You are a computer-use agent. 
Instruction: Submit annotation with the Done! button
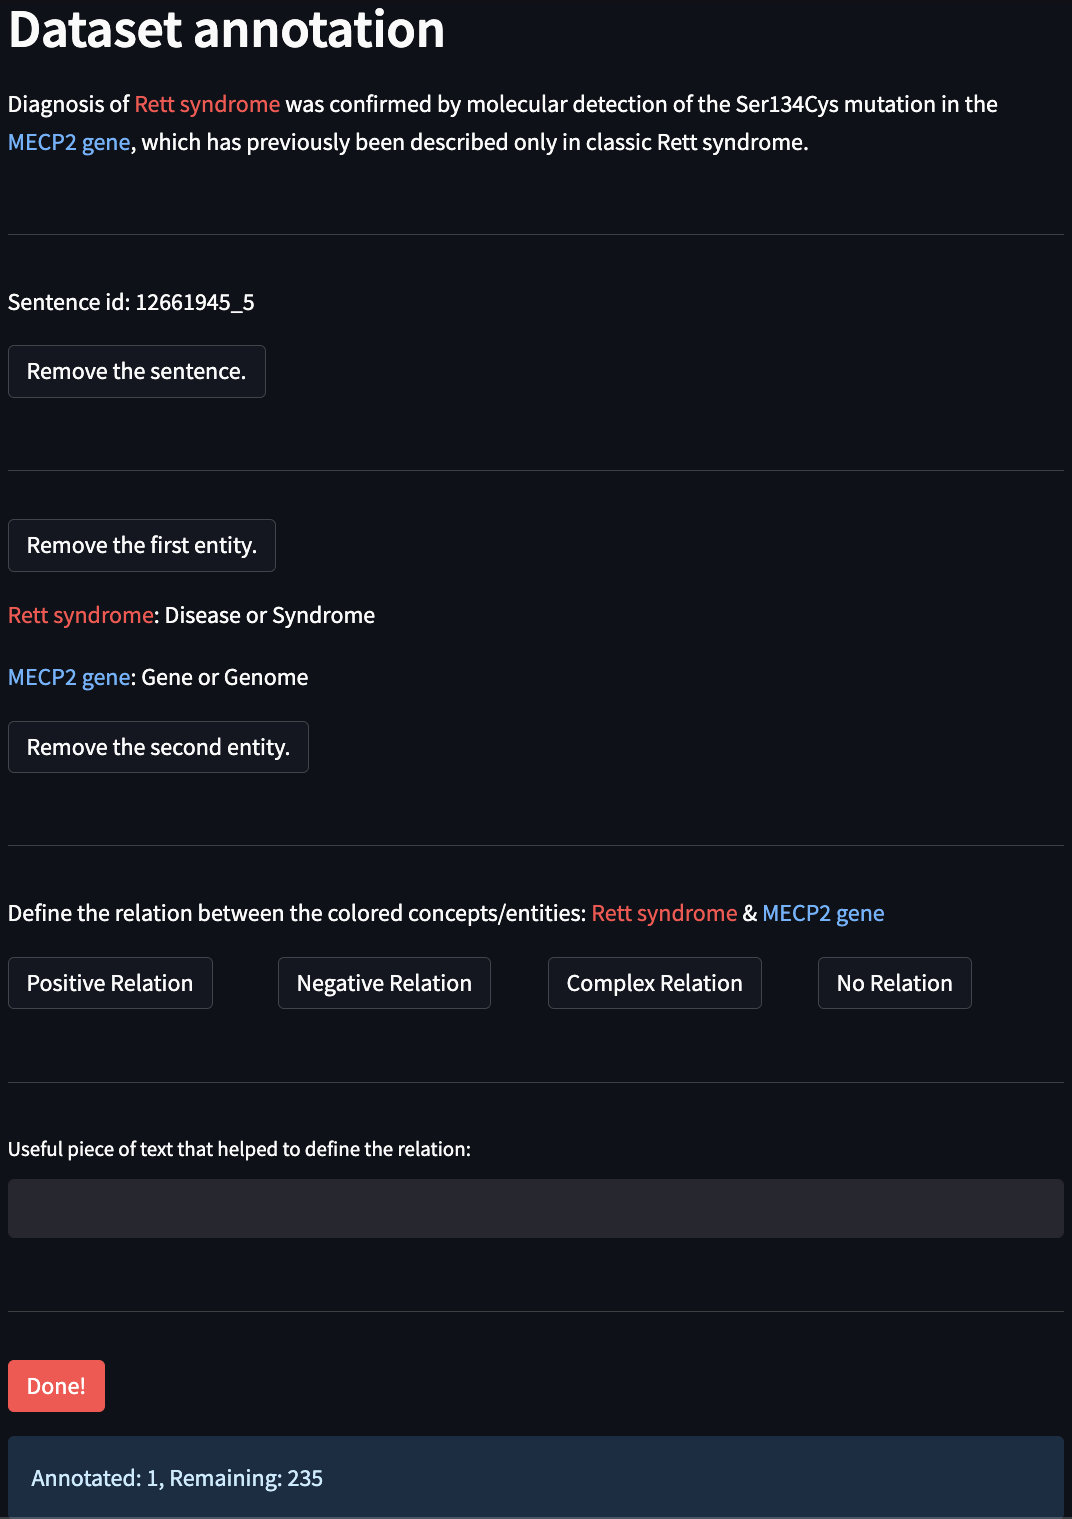[x=56, y=1386]
